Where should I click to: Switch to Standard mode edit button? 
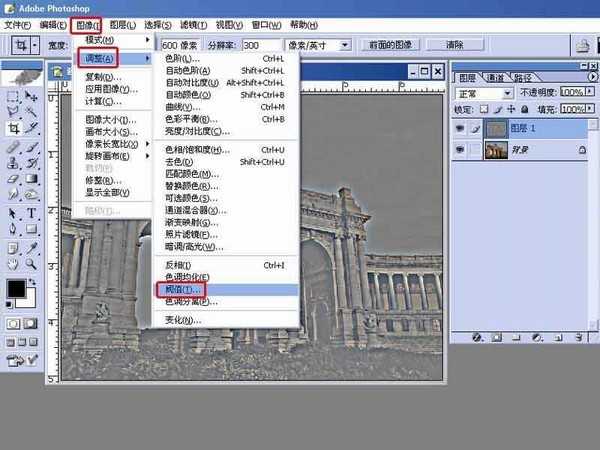point(13,324)
